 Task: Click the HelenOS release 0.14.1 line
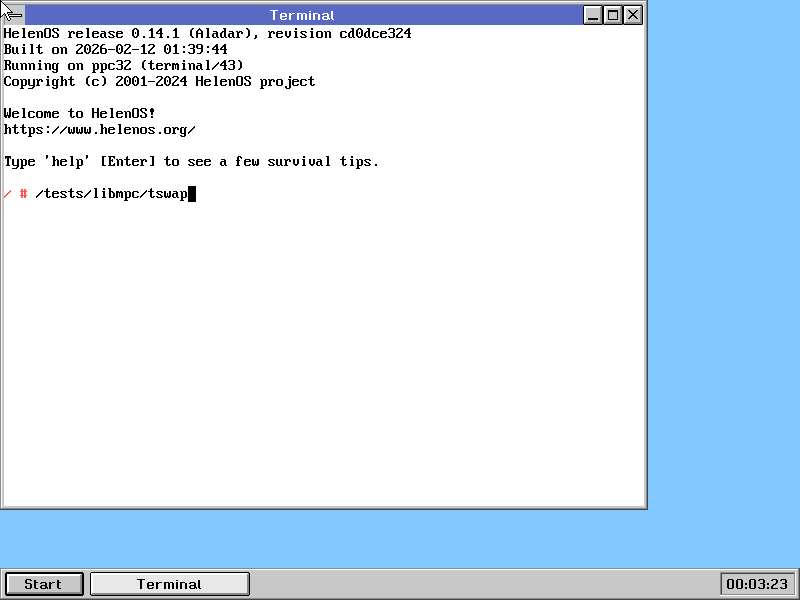click(207, 34)
